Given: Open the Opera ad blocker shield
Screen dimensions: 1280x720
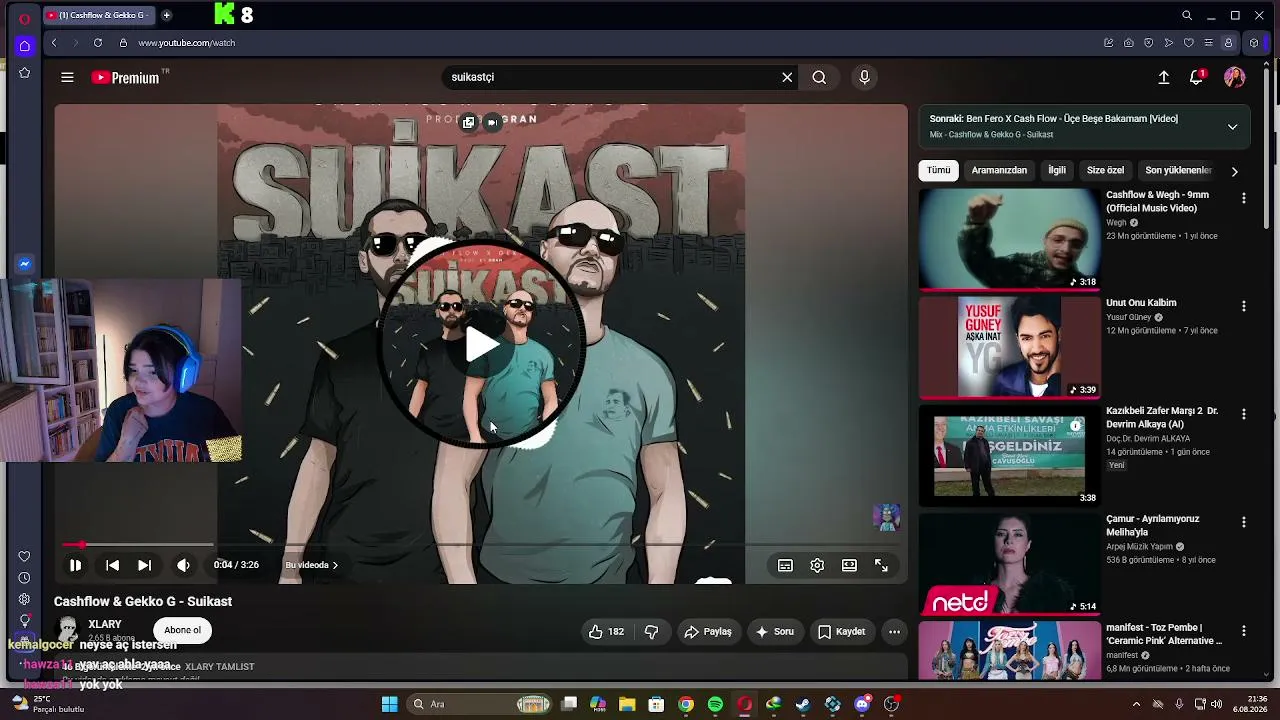Looking at the screenshot, I should point(1148,43).
